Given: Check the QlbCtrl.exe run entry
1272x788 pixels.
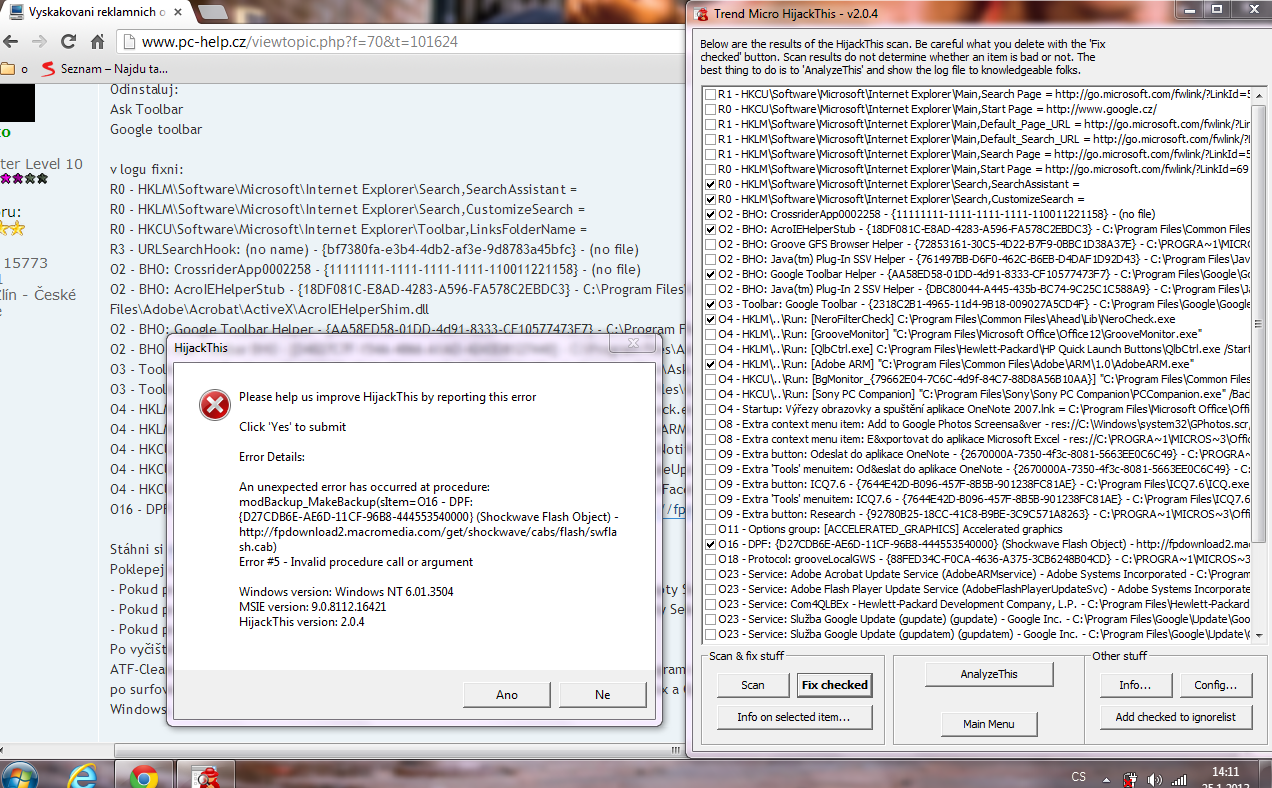Looking at the screenshot, I should pos(710,349).
